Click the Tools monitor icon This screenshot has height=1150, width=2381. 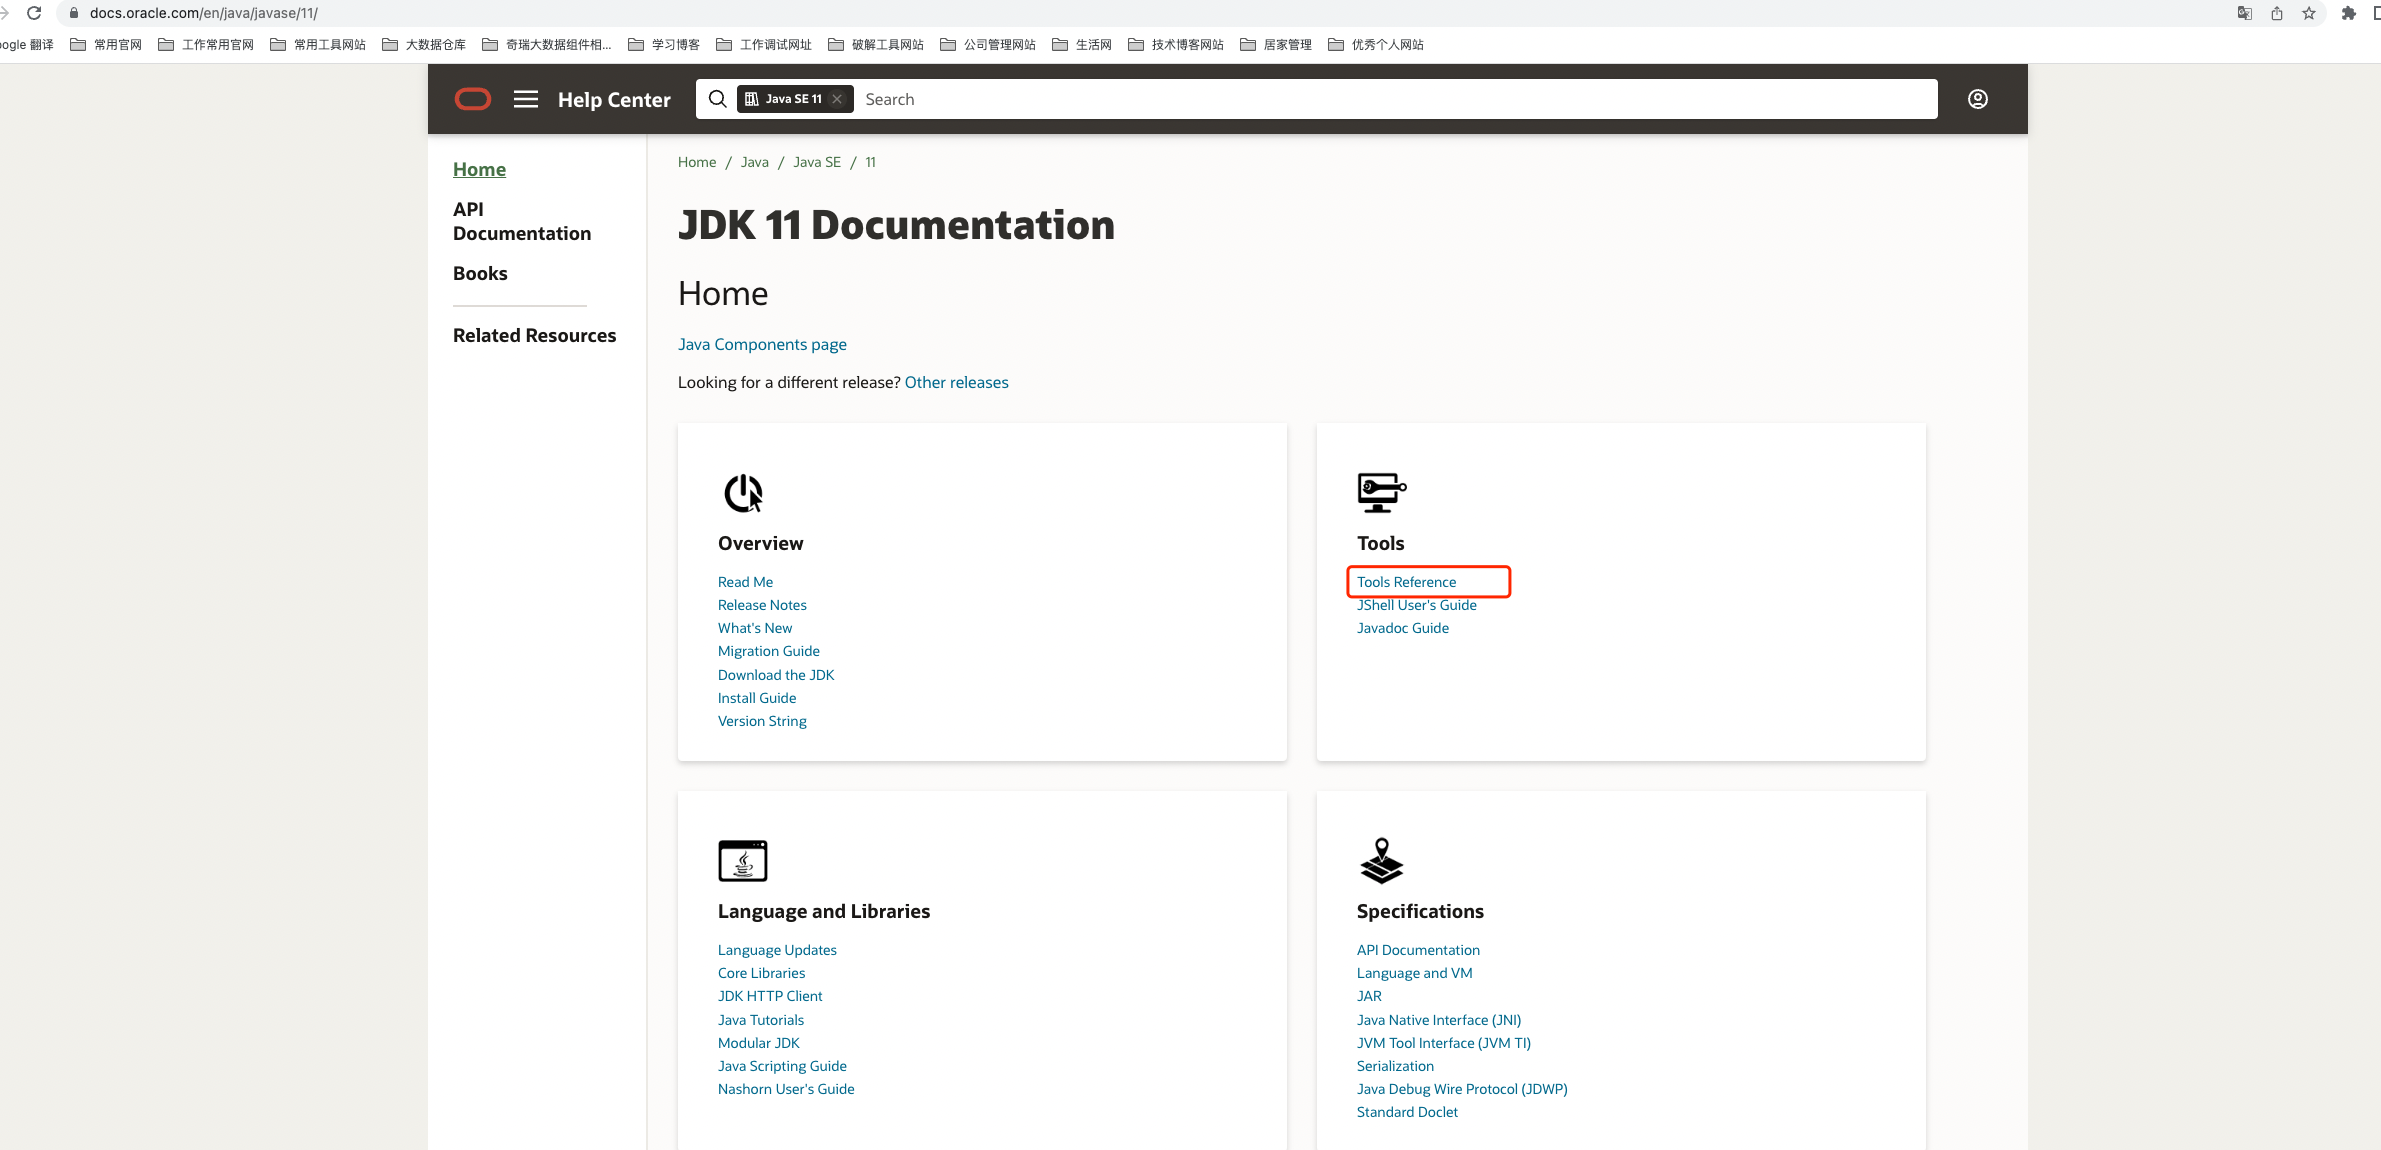pos(1381,492)
